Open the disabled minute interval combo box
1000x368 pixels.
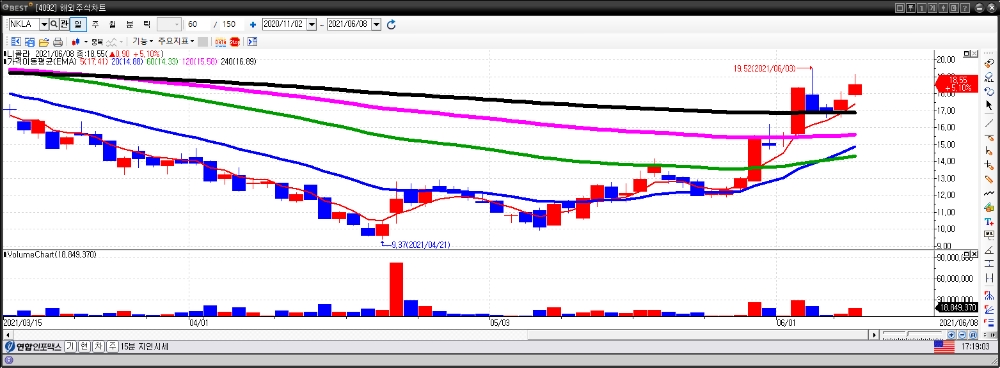click(170, 24)
